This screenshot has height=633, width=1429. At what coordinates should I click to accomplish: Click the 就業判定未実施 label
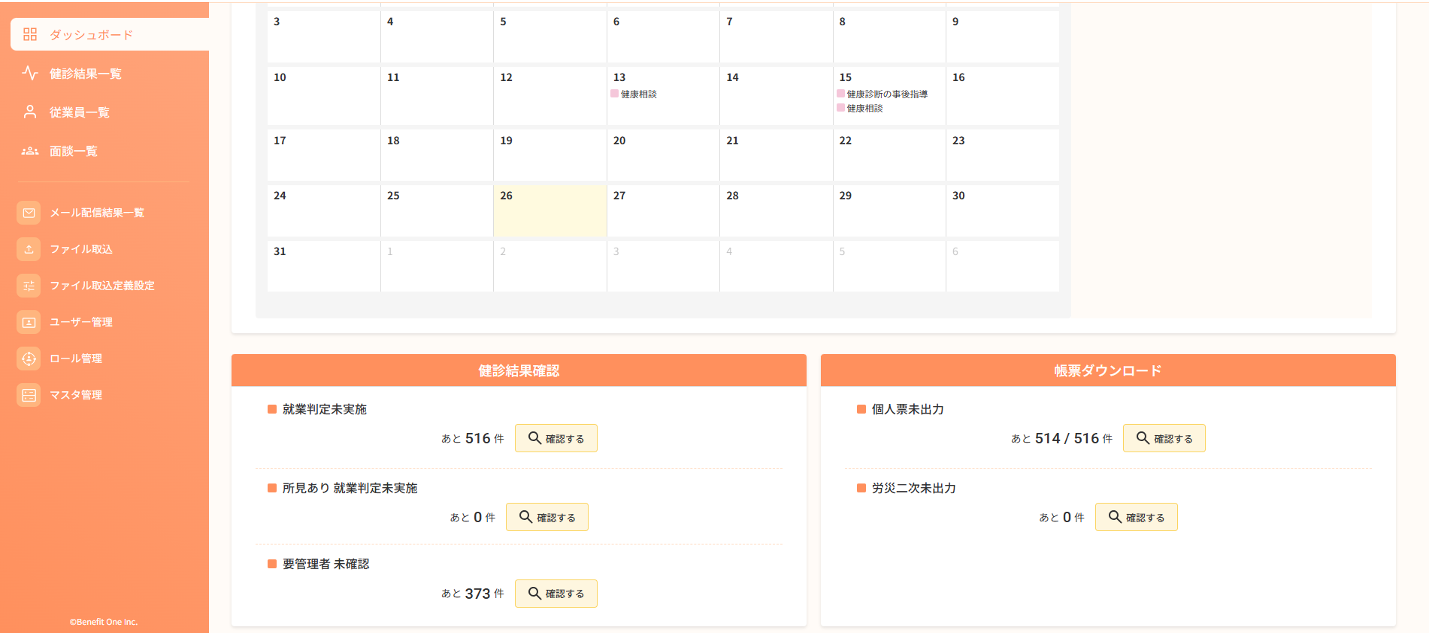[324, 409]
